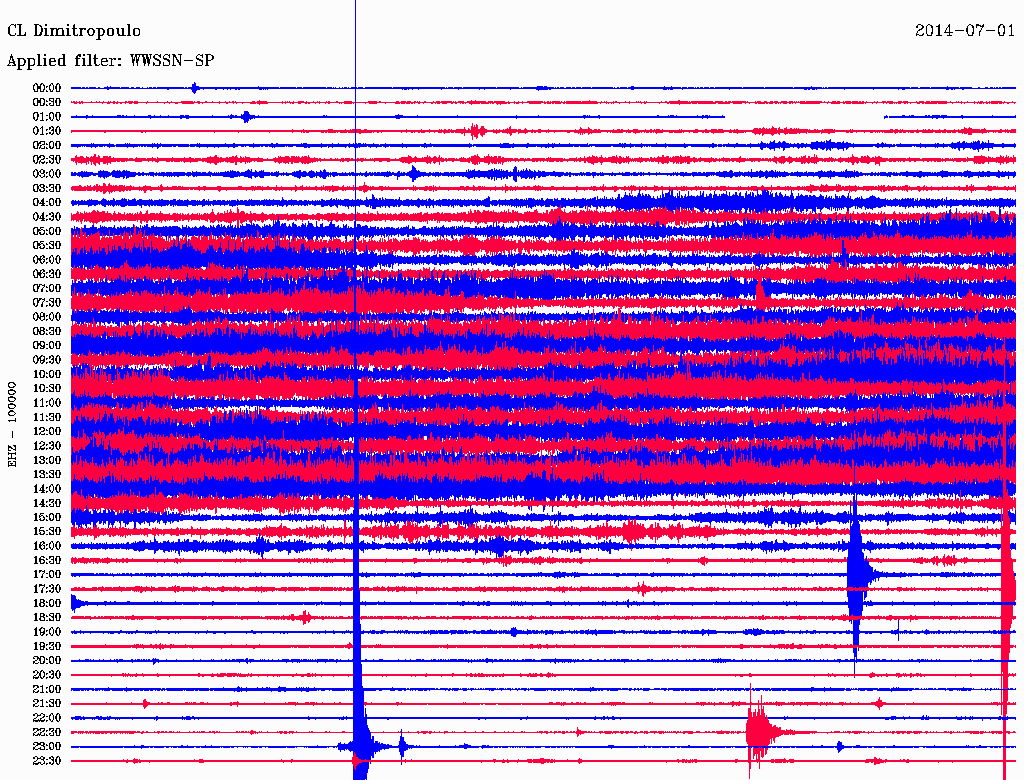Click the '11:00' time label

47,403
